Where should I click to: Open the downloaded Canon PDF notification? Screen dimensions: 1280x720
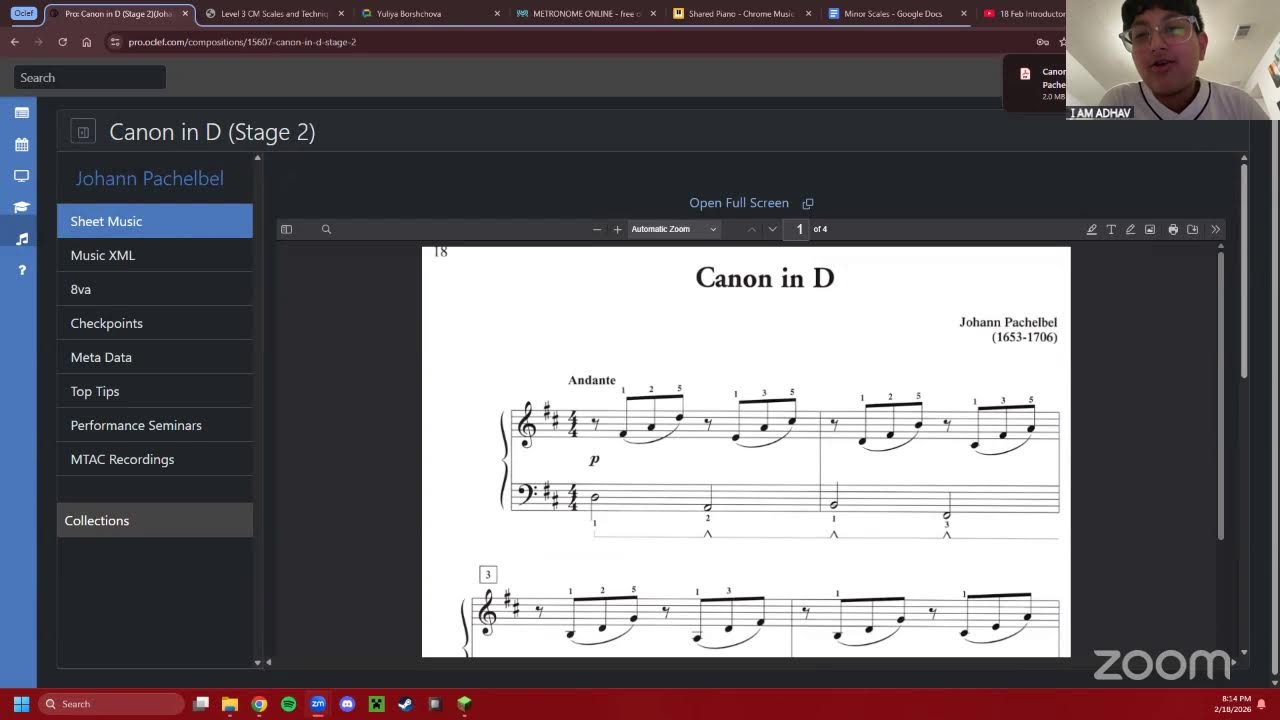pos(1036,82)
